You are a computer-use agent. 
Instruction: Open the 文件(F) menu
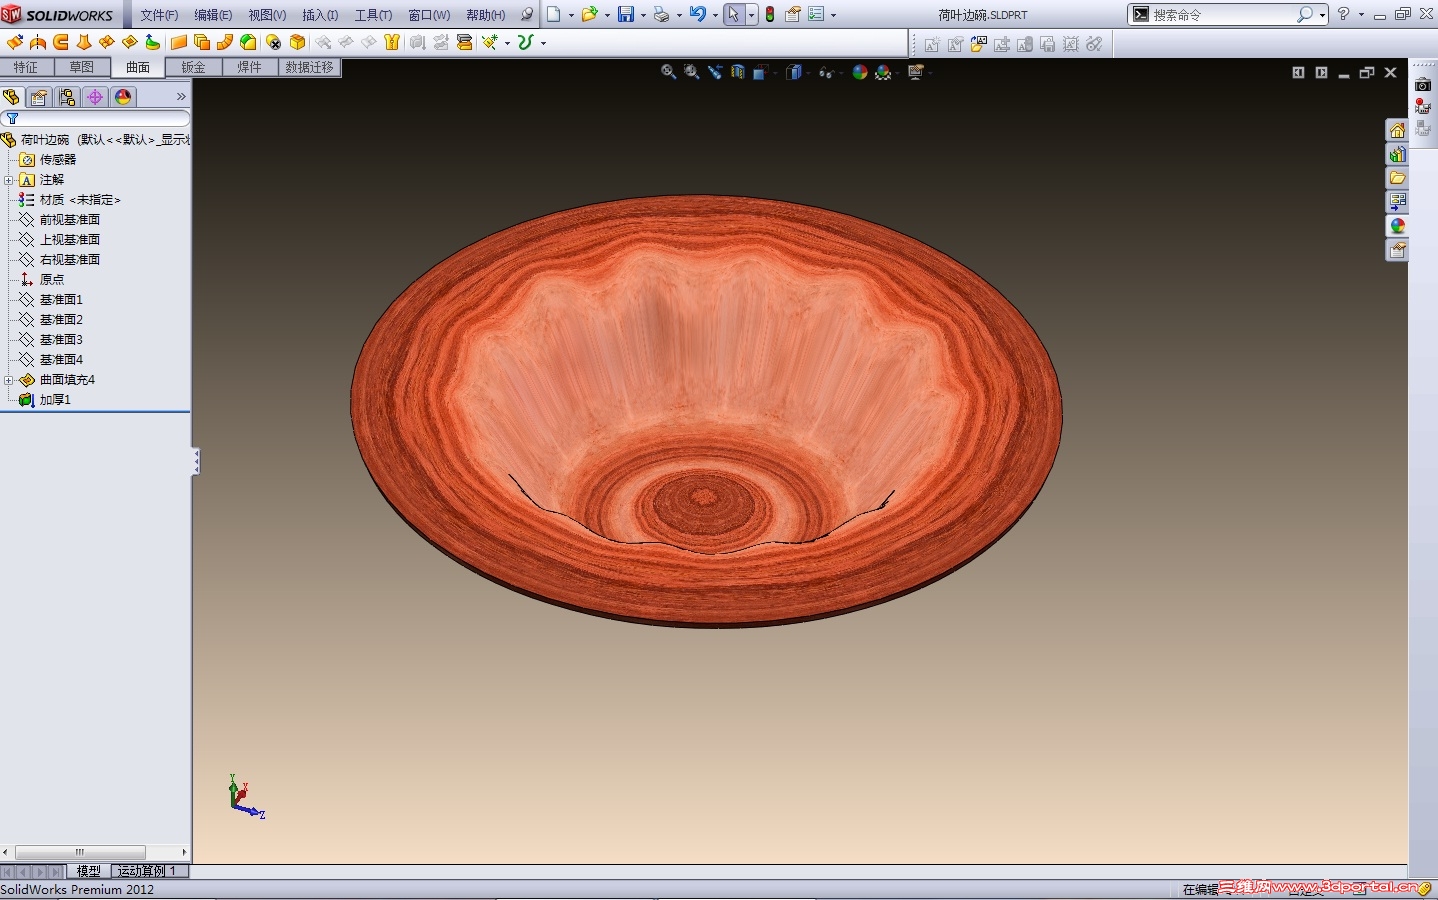coord(159,15)
